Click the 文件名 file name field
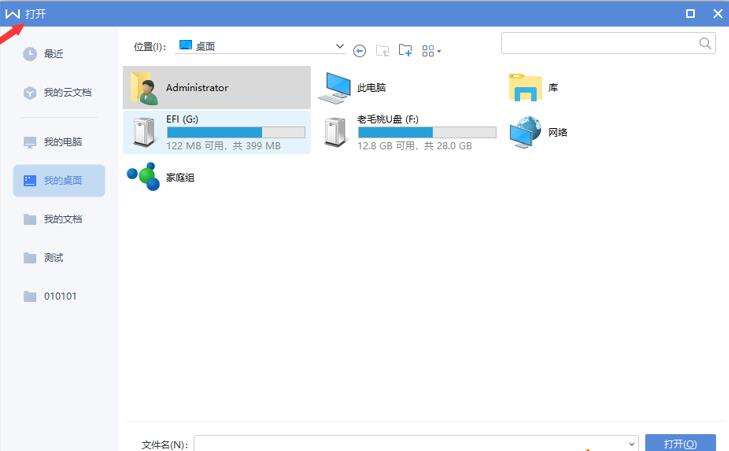 pyautogui.click(x=416, y=444)
